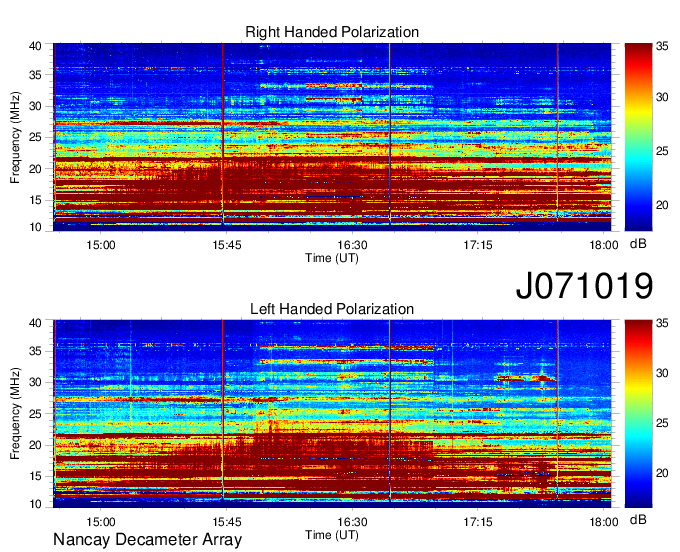Click the 25 dB label on lower colorbar
680x552 pixels.
coord(662,423)
